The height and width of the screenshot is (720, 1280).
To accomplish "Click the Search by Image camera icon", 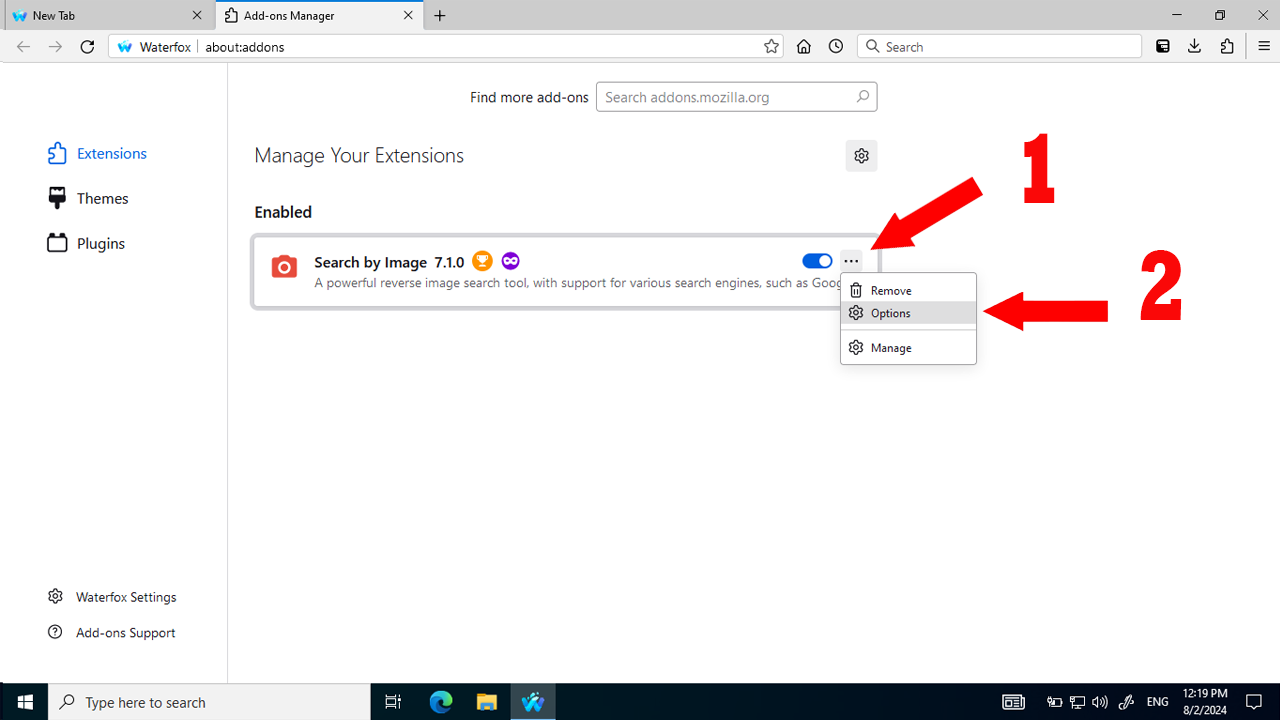I will point(284,267).
